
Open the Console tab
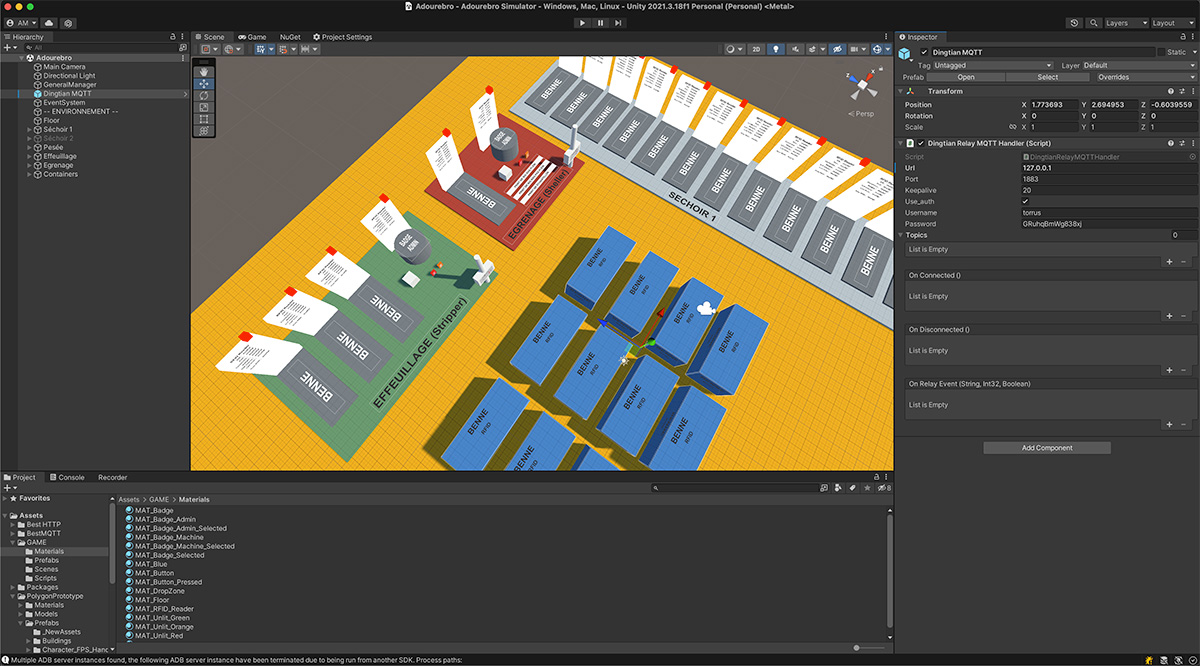click(x=66, y=477)
